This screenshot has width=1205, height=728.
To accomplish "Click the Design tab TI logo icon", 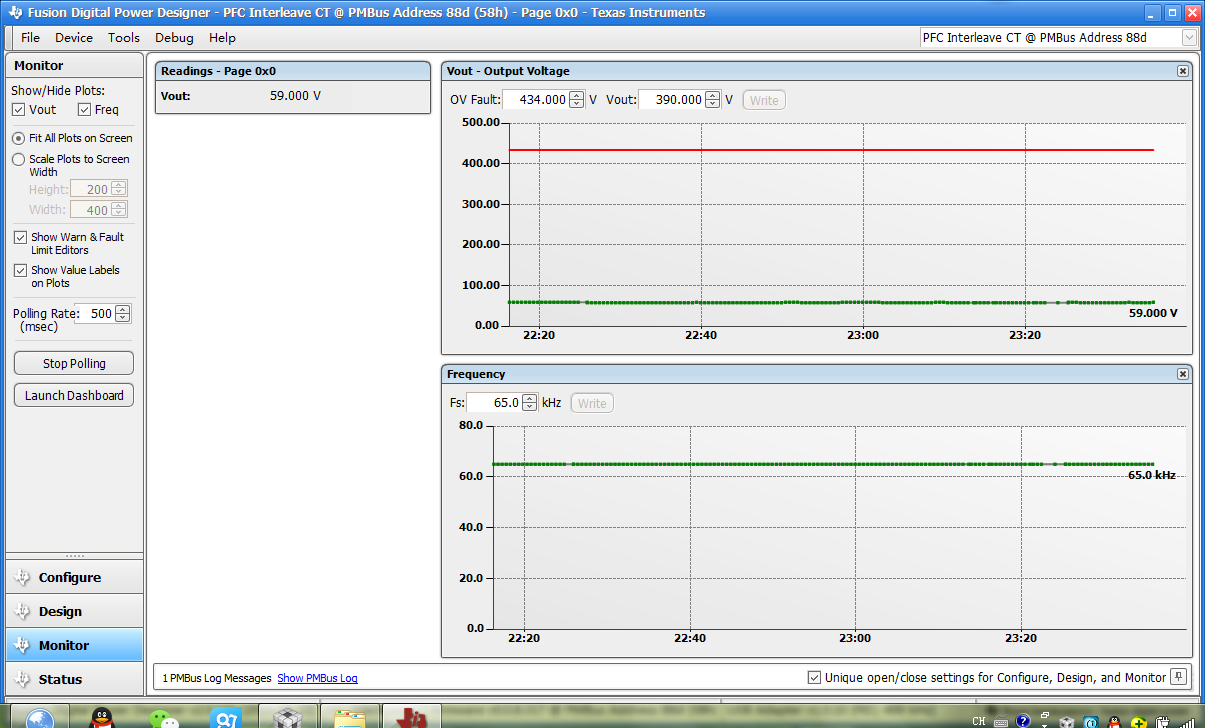I will (x=23, y=611).
